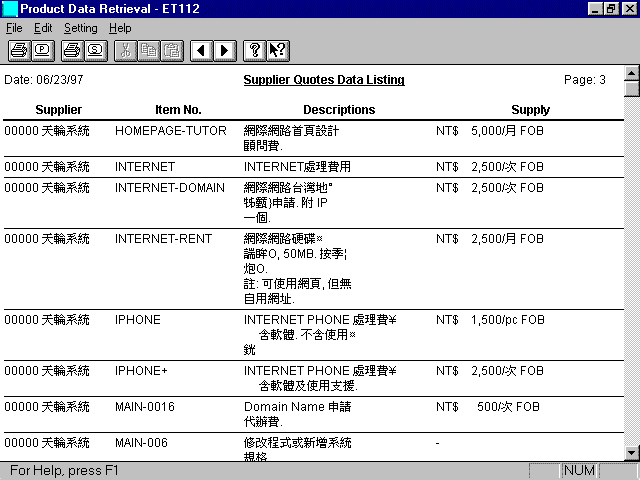Image resolution: width=640 pixels, height=480 pixels.
Task: Select item IPHONE+
Action: click(x=141, y=371)
